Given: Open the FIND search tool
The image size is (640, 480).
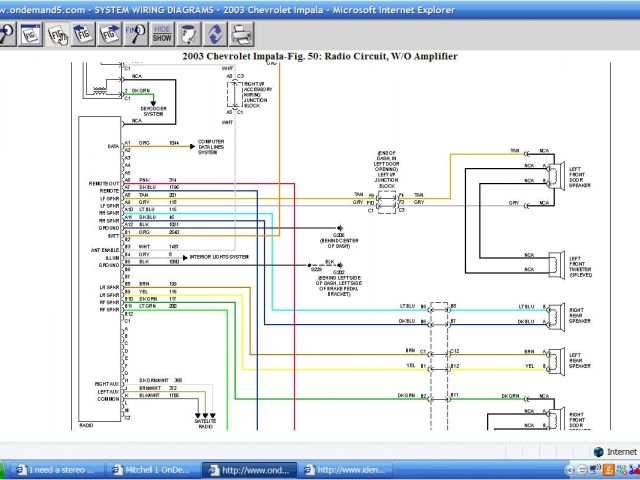Looking at the screenshot, I should click(136, 33).
